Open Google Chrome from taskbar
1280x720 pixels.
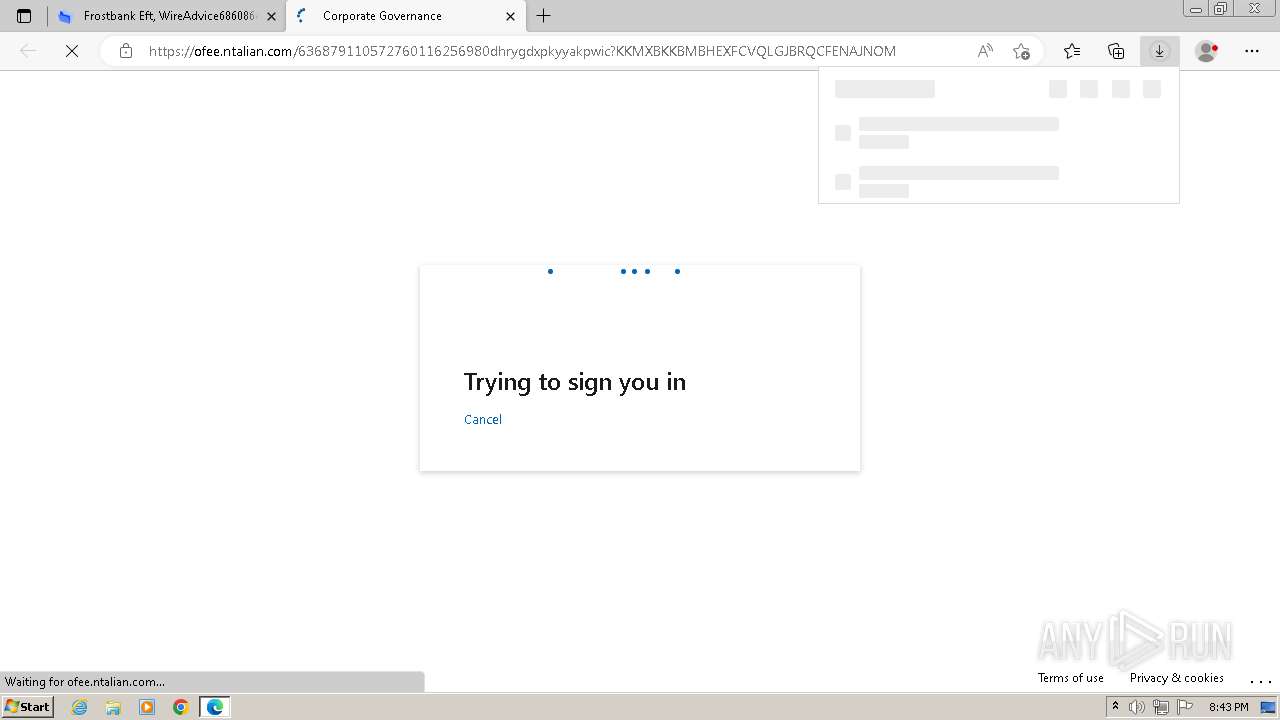pos(181,707)
